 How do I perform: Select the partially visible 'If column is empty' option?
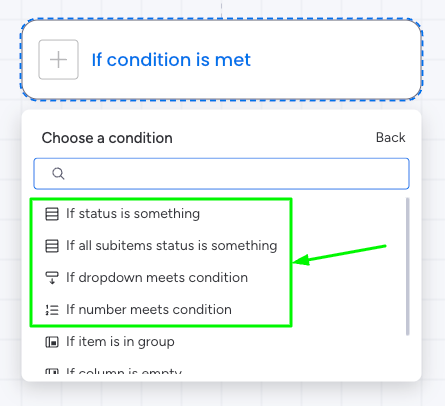click(124, 371)
